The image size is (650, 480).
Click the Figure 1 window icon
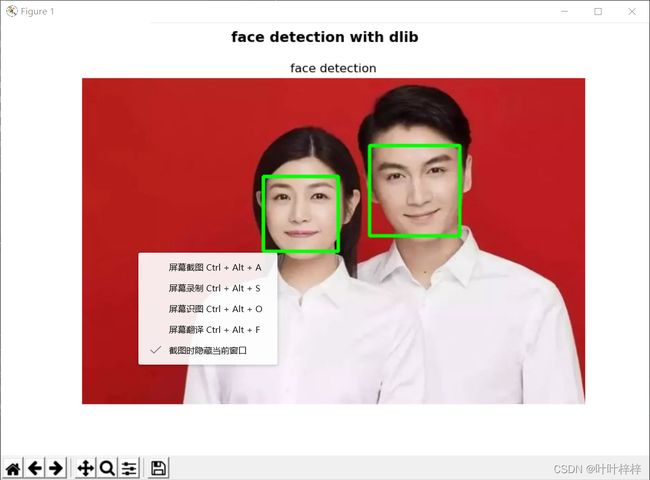pos(12,11)
